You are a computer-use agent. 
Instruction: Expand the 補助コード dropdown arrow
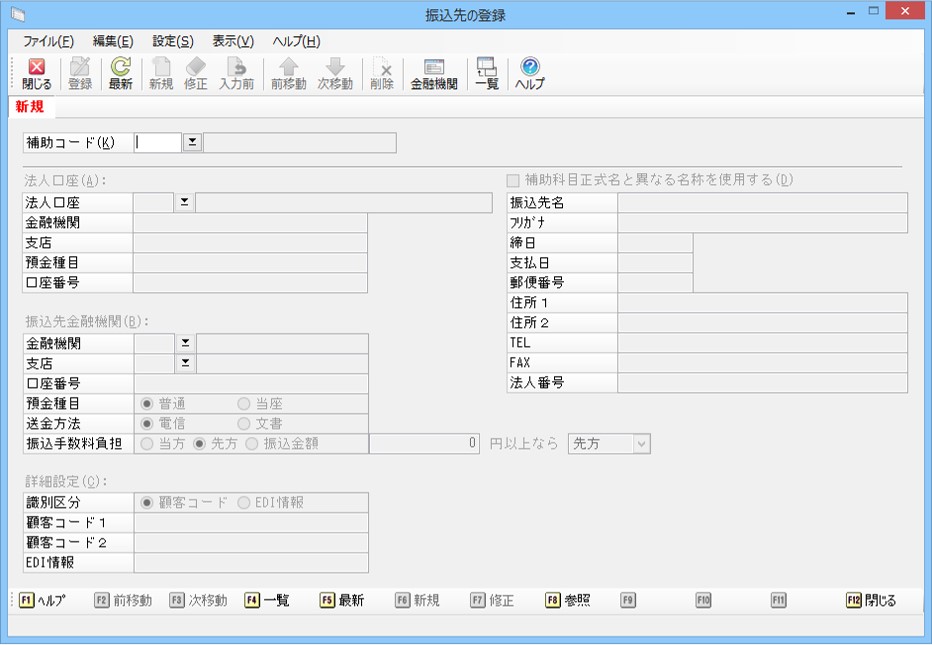tap(192, 143)
